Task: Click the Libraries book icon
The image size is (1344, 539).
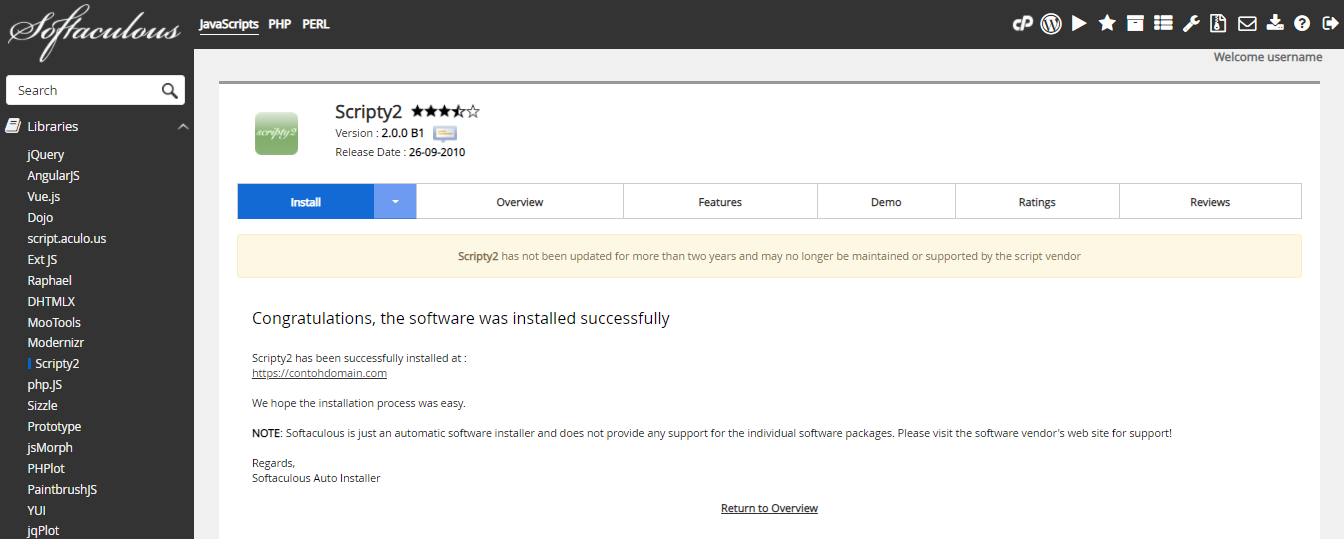Action: (12, 126)
